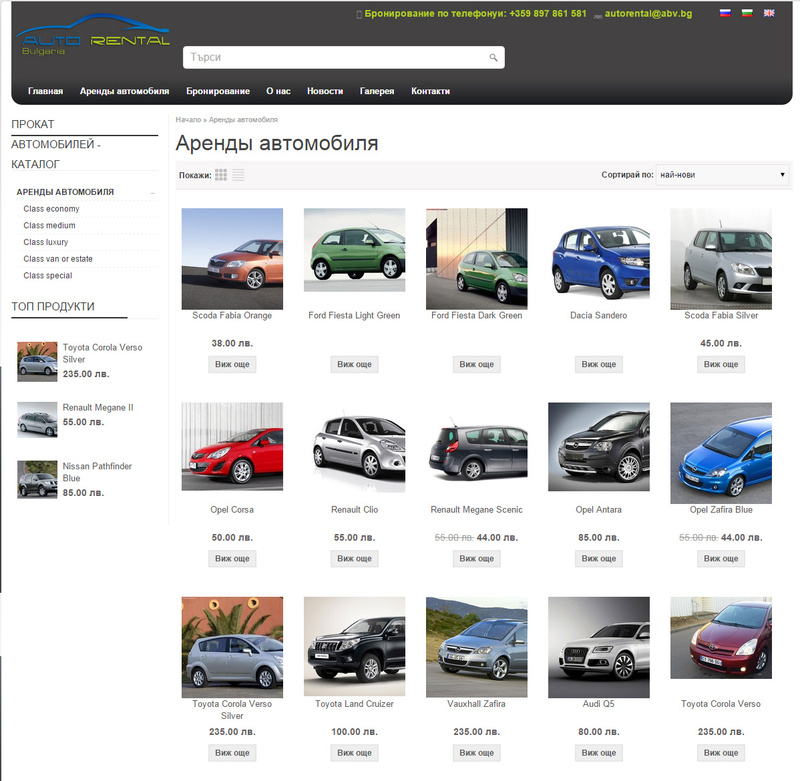Switch to list view icon
This screenshot has height=781, width=800.
click(238, 175)
